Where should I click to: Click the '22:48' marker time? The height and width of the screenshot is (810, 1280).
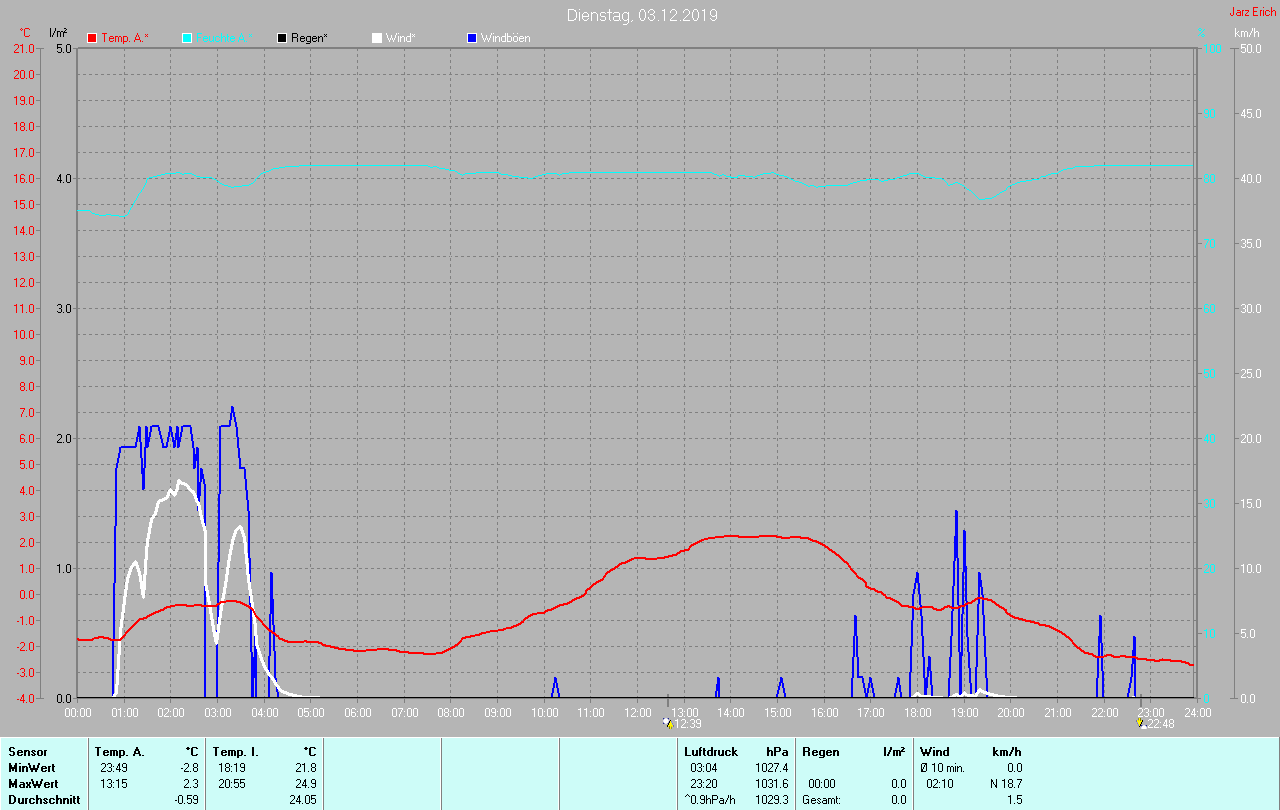point(1161,724)
